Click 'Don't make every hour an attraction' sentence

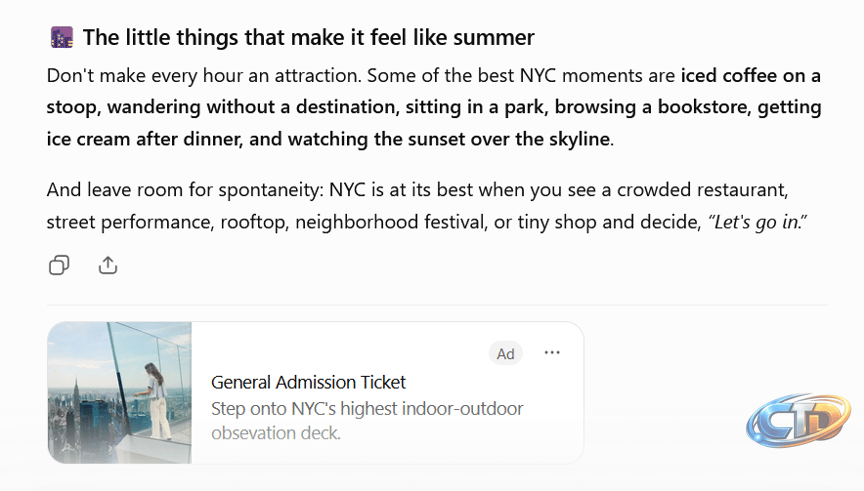pyautogui.click(x=204, y=75)
